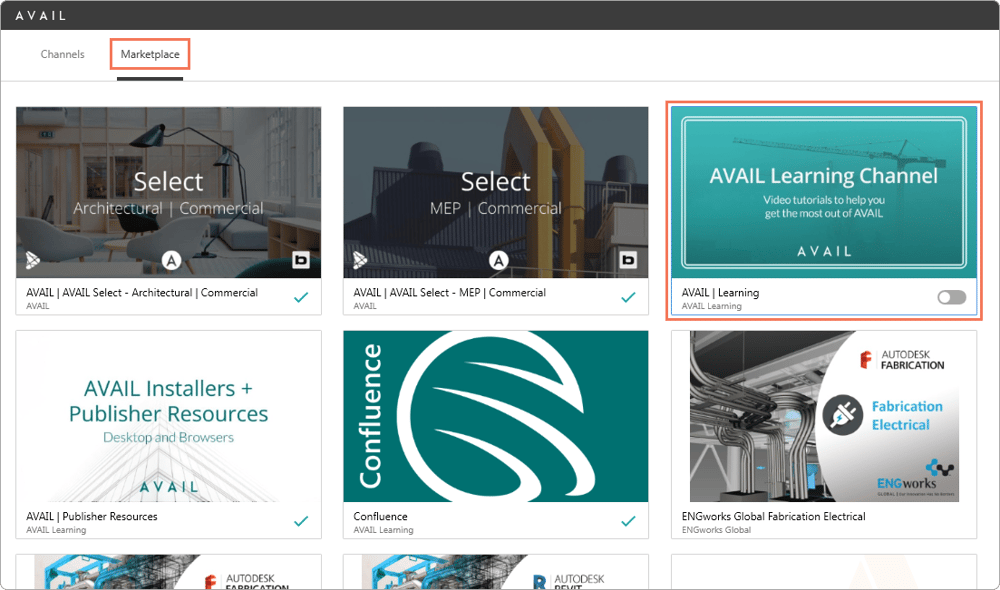Click the Autodesk 'A' icon on Architectural card
The height and width of the screenshot is (590, 1000).
[x=171, y=261]
